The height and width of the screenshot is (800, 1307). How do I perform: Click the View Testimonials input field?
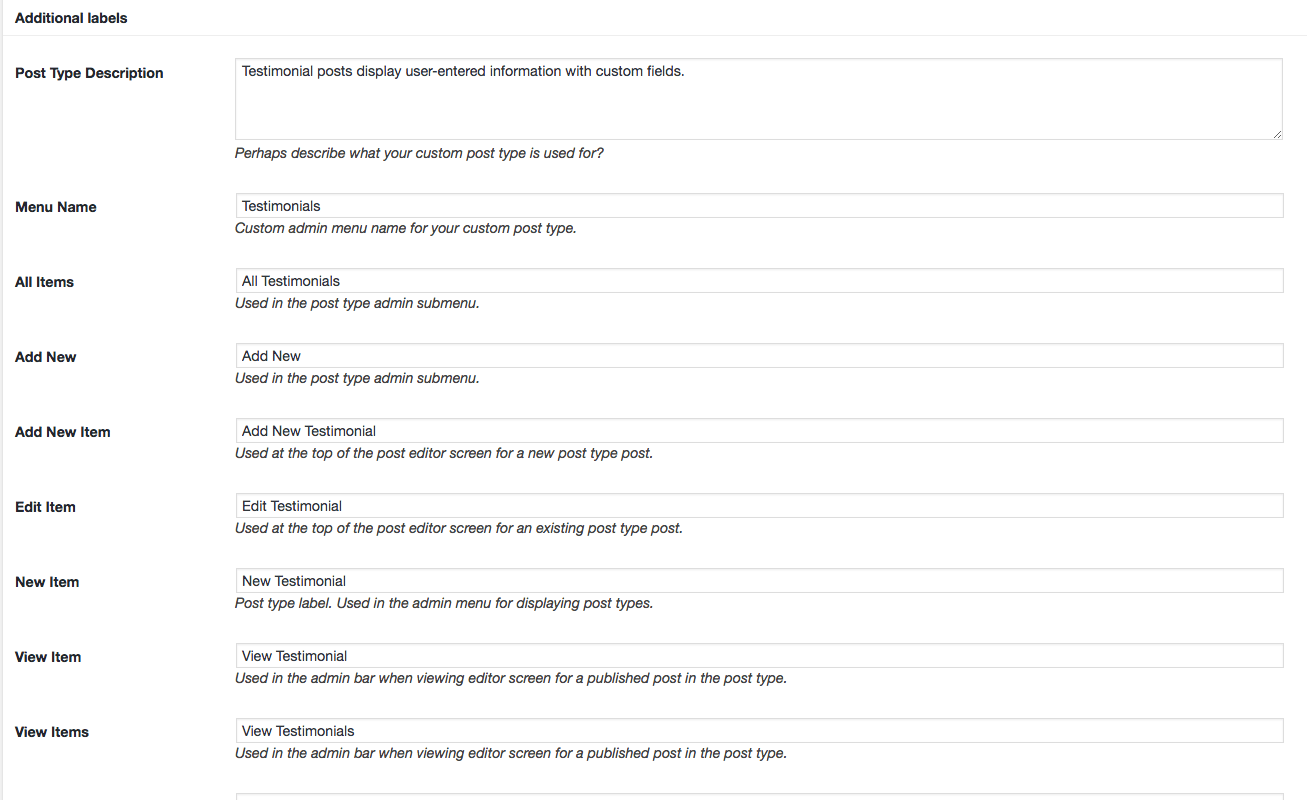pyautogui.click(x=759, y=731)
